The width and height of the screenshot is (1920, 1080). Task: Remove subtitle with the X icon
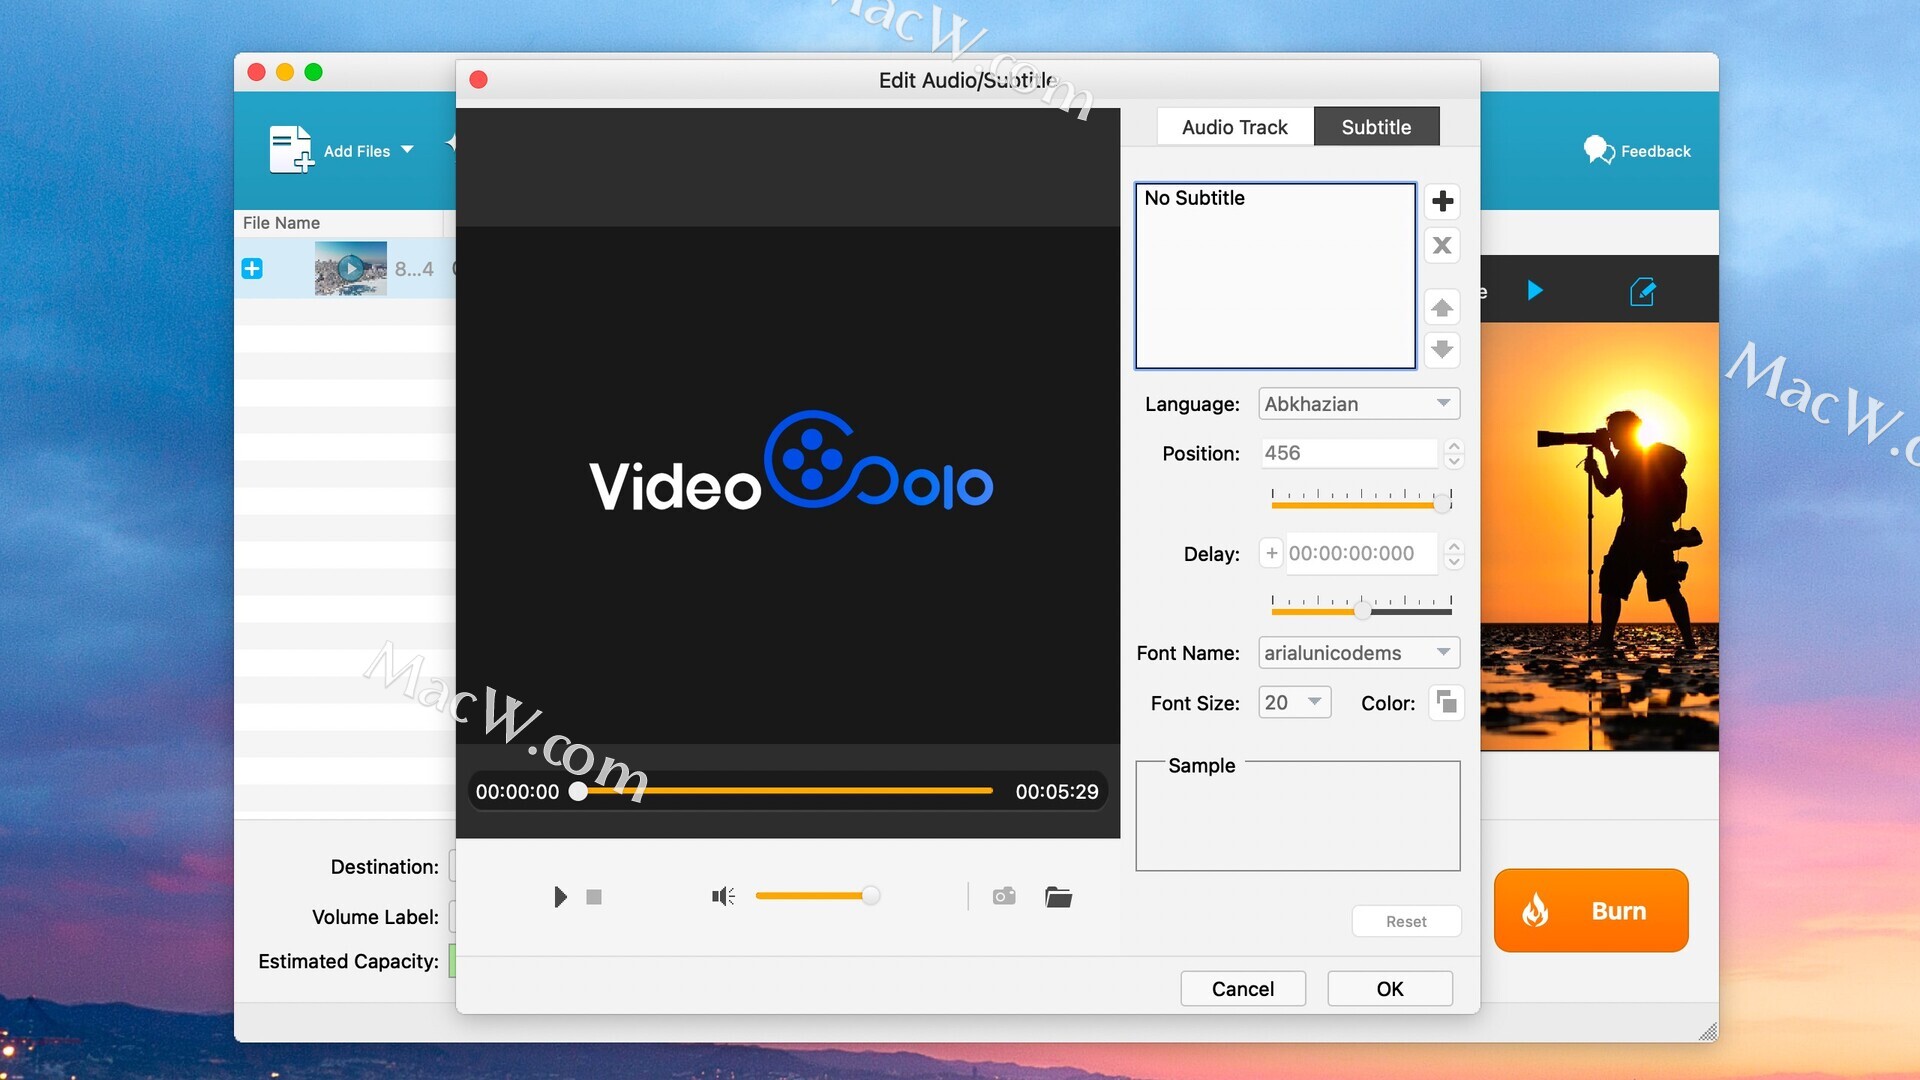point(1442,246)
